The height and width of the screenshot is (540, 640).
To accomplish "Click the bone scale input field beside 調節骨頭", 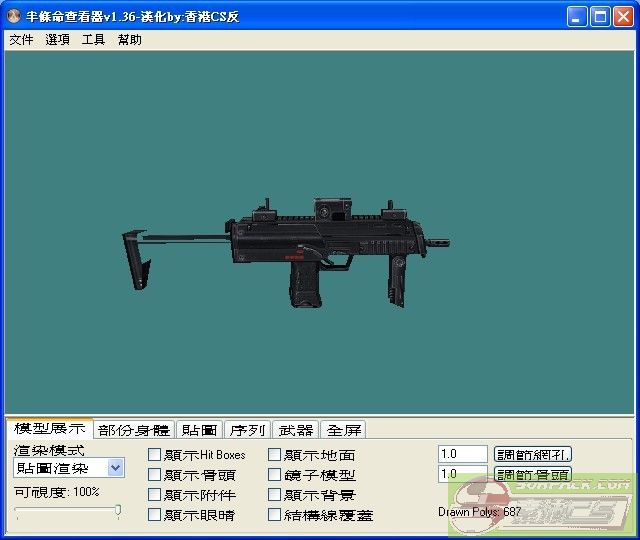I will pos(463,474).
